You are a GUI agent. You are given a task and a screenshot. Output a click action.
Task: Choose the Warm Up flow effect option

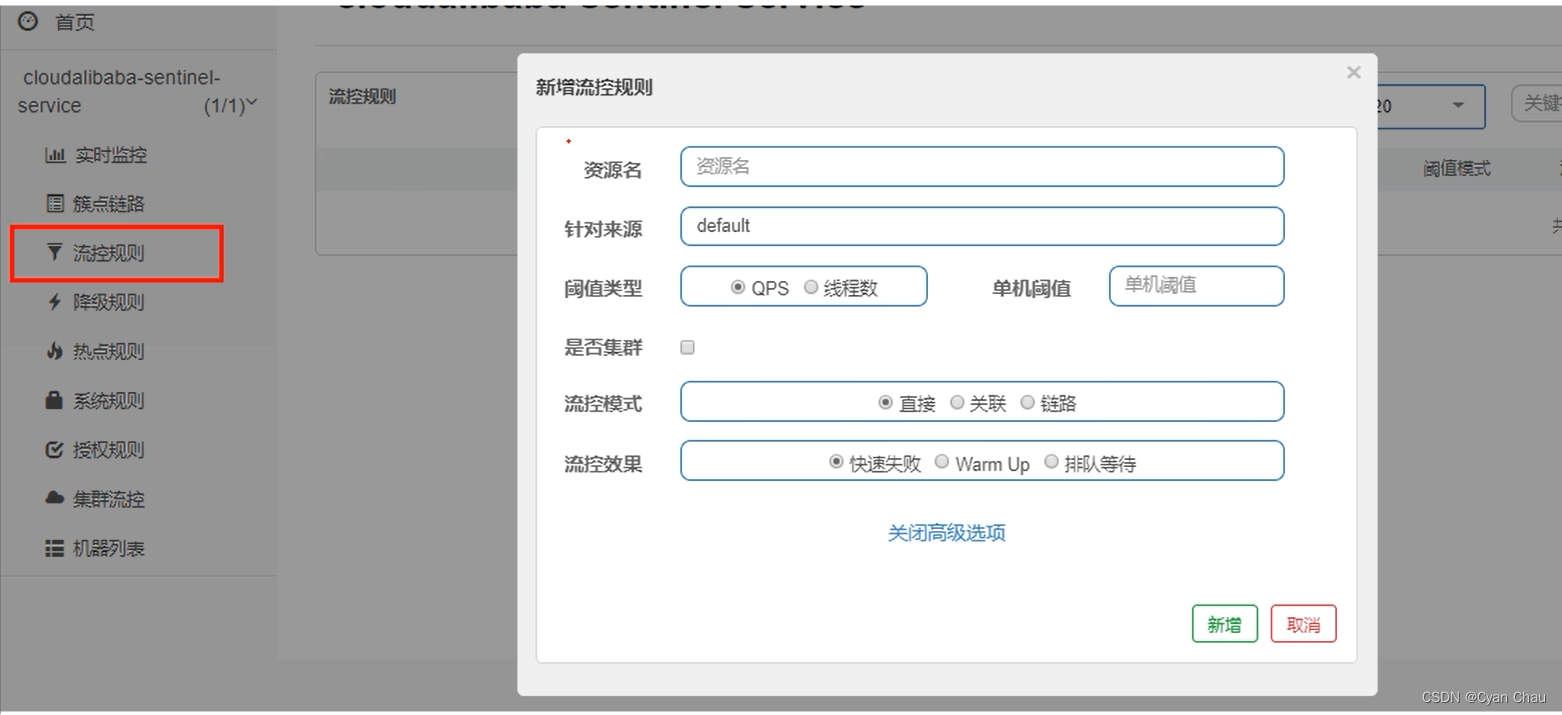tap(941, 462)
